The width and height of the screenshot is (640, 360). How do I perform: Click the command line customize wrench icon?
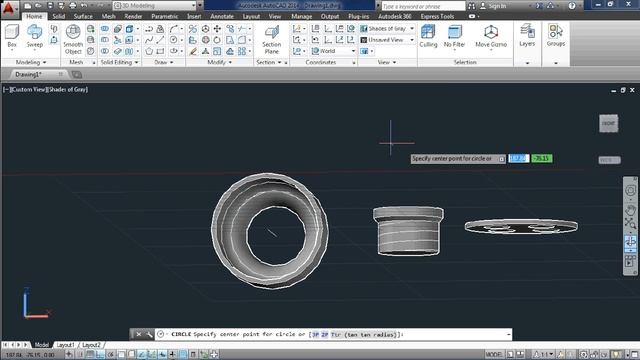point(149,334)
